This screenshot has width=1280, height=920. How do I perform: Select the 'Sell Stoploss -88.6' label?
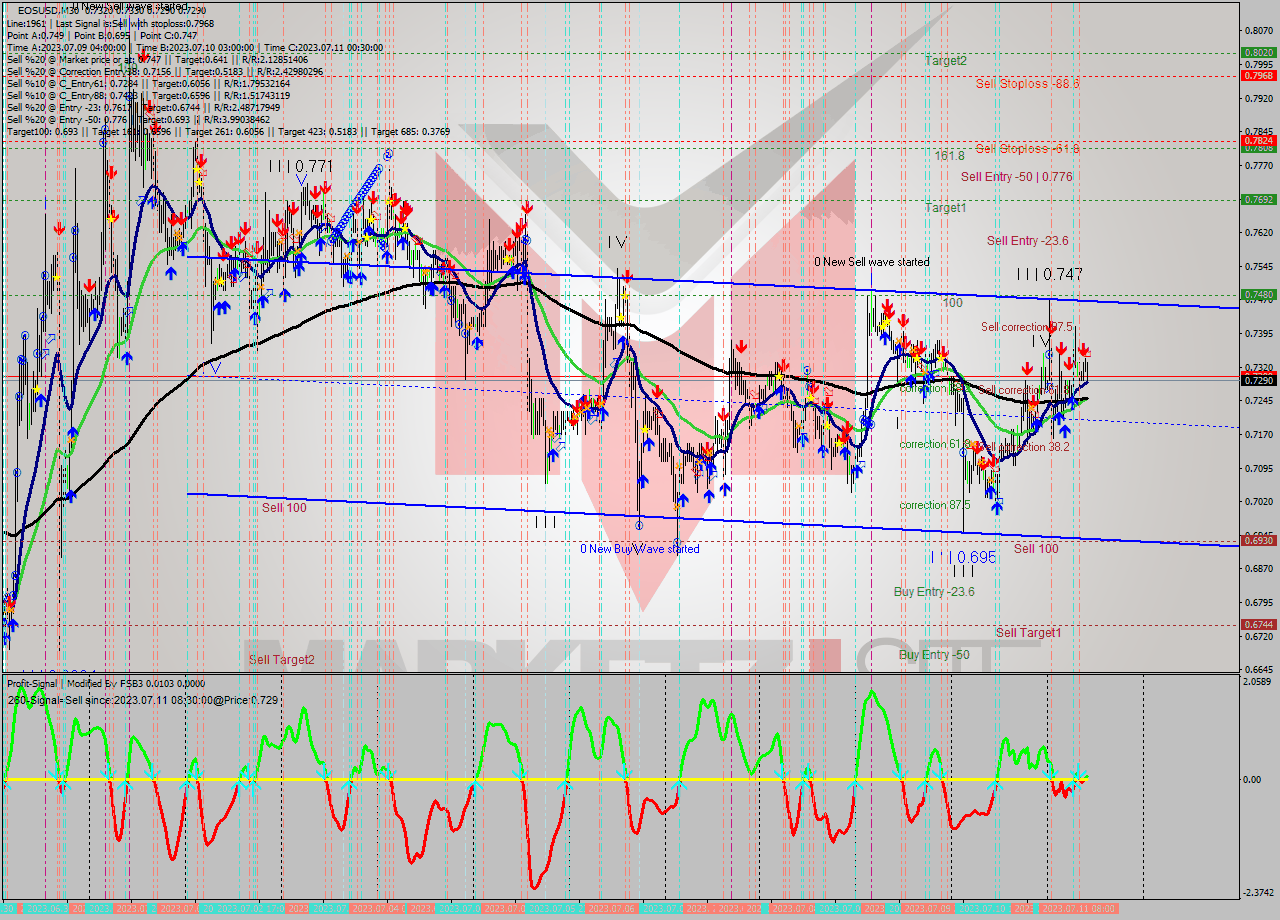click(x=1027, y=84)
